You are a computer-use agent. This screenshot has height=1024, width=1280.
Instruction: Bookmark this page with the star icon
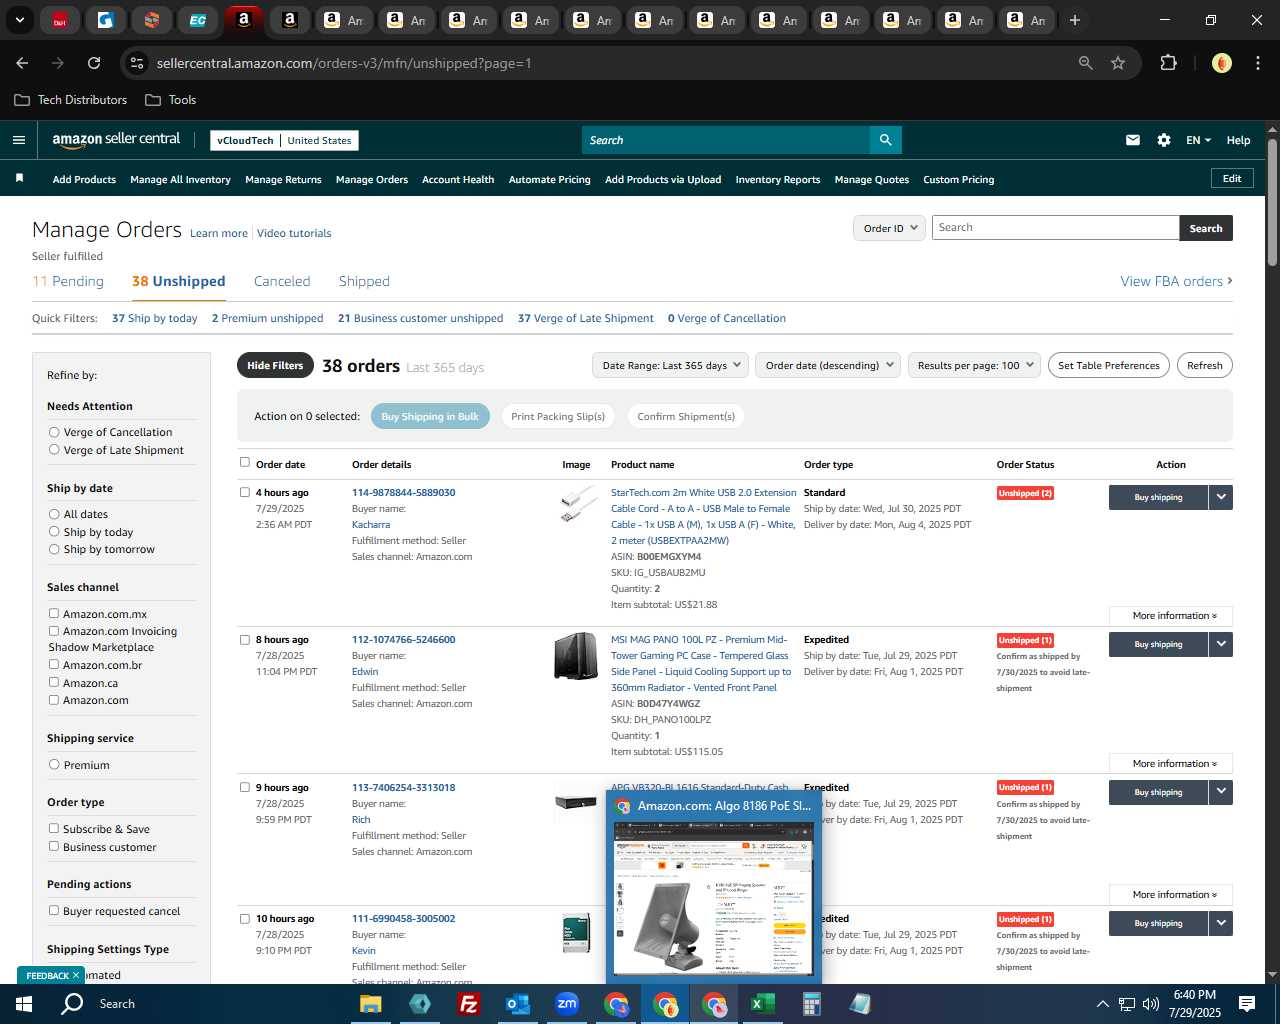[1118, 63]
